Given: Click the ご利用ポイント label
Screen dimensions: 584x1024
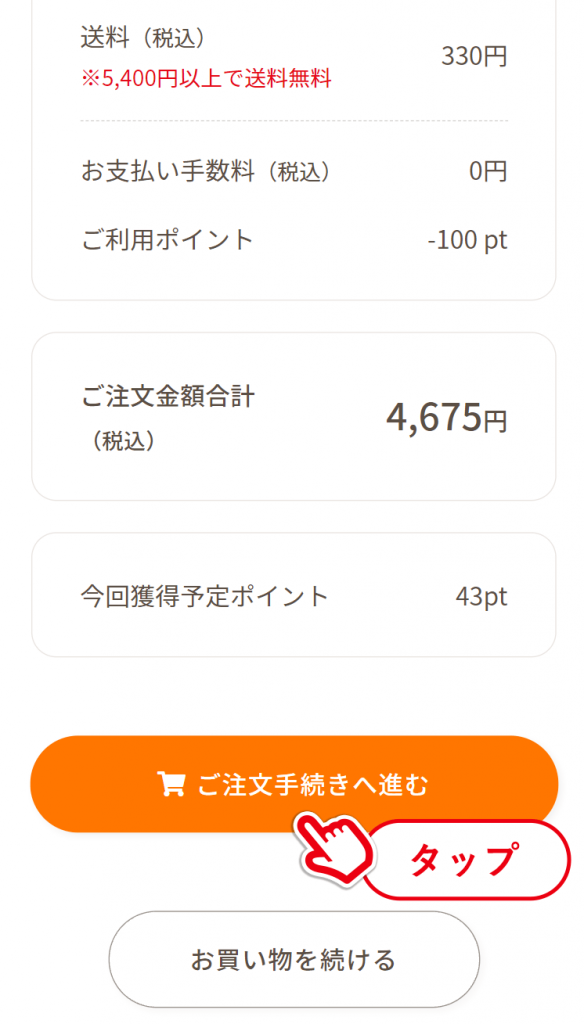Looking at the screenshot, I should 167,240.
